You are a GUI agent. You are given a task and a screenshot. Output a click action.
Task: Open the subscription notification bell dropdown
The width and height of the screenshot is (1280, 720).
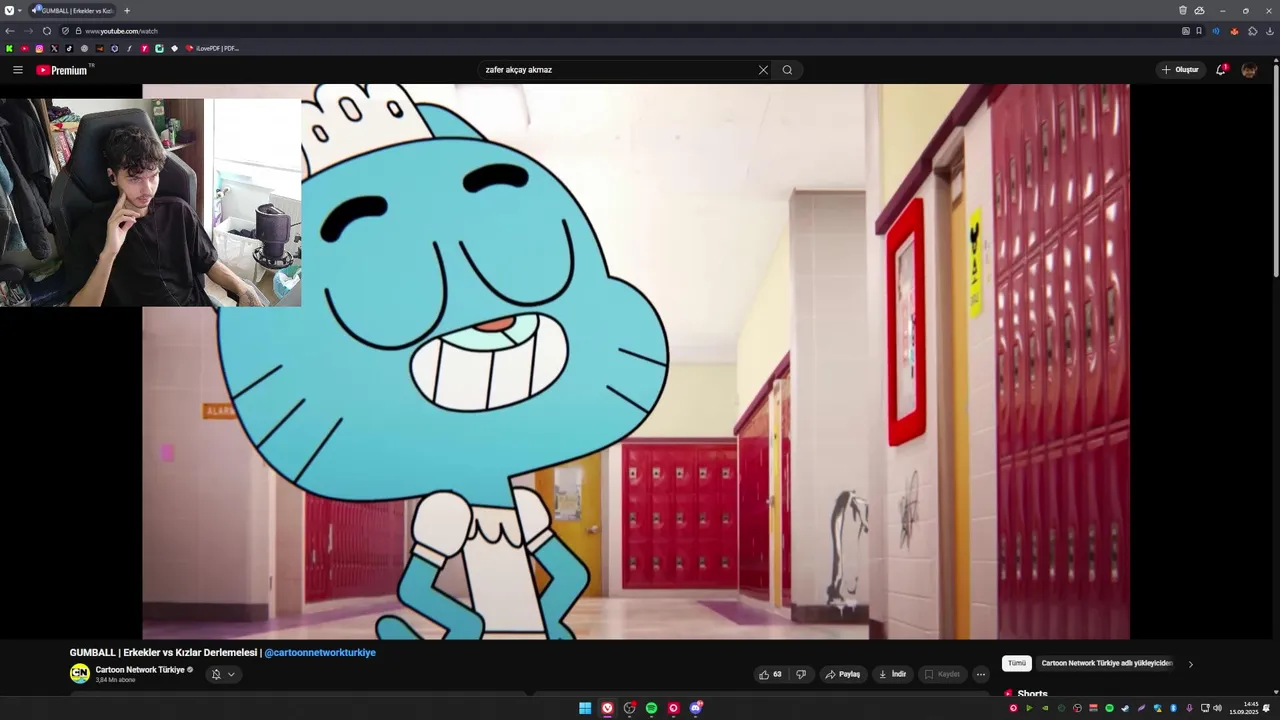coord(223,675)
